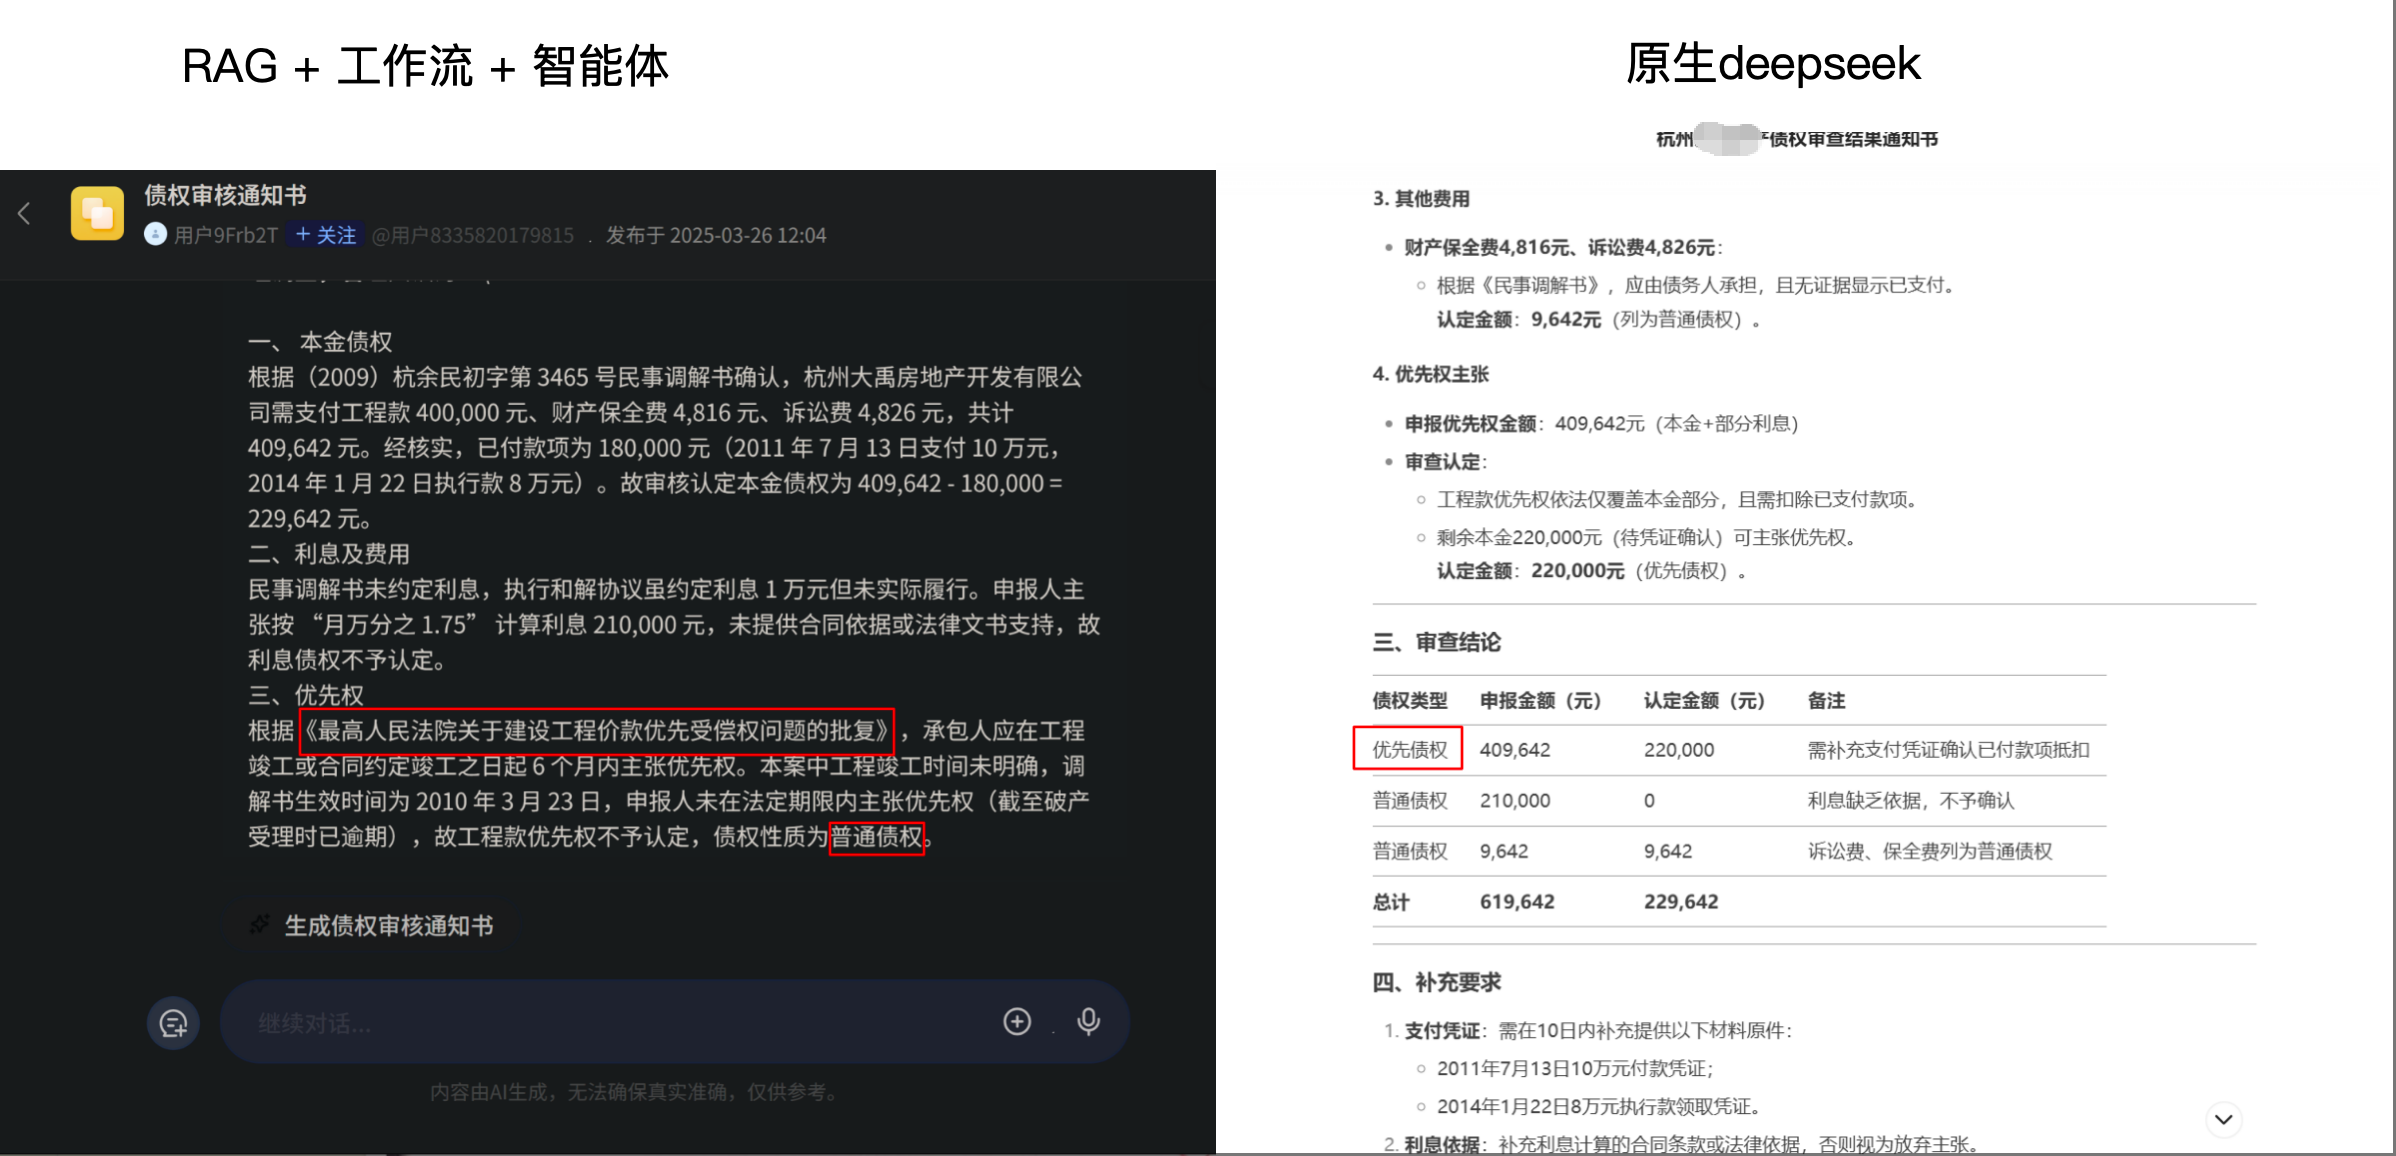
Task: Click the 申报金额（元） column header
Action: 1540,701
